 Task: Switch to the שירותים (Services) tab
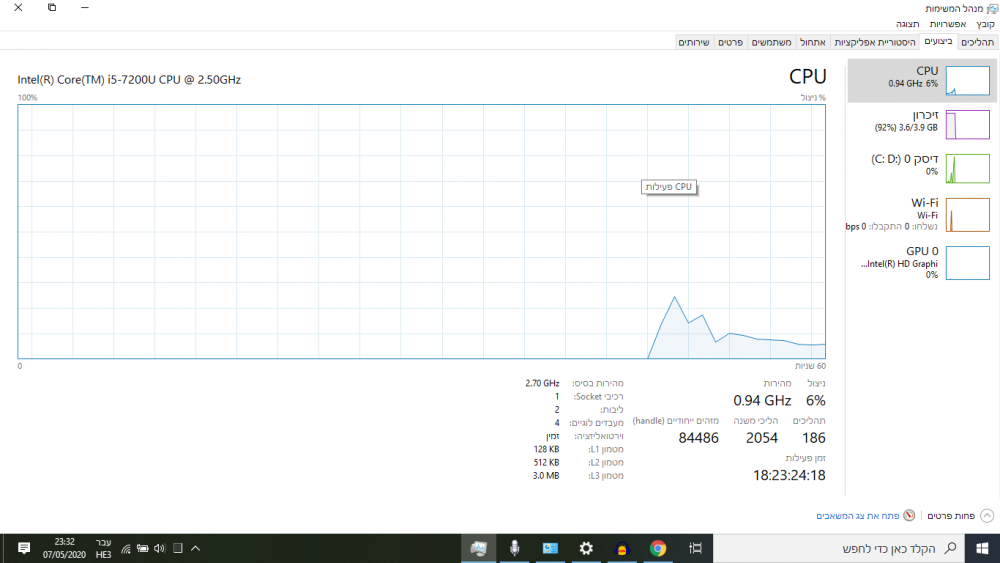[x=694, y=42]
